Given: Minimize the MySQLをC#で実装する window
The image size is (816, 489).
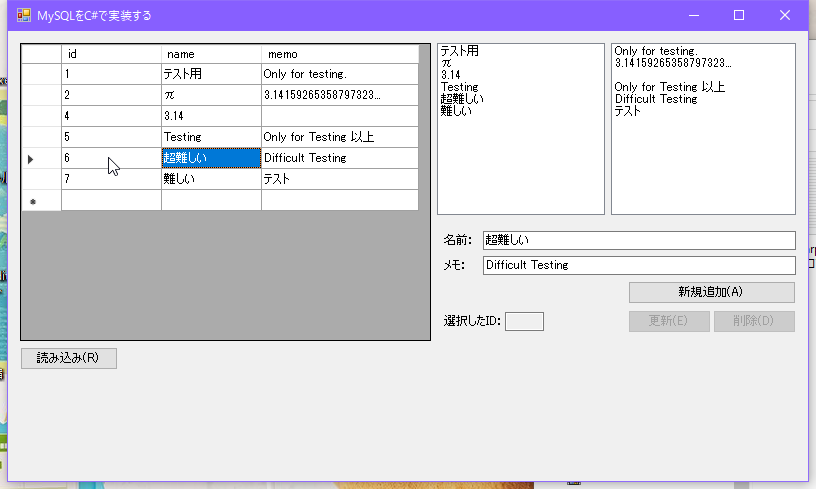Looking at the screenshot, I should tap(694, 15).
